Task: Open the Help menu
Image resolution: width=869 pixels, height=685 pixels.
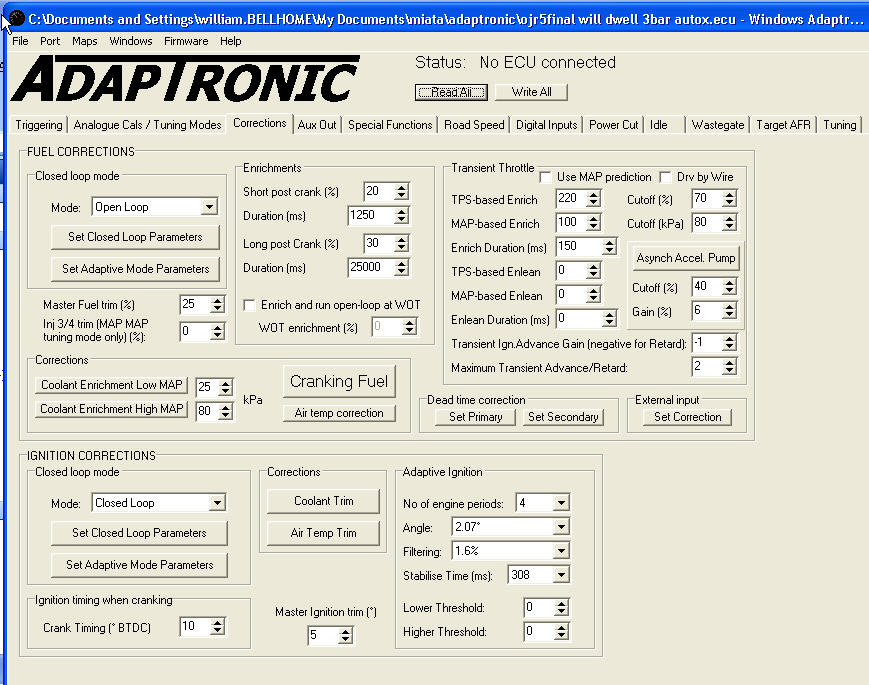Action: [x=231, y=41]
